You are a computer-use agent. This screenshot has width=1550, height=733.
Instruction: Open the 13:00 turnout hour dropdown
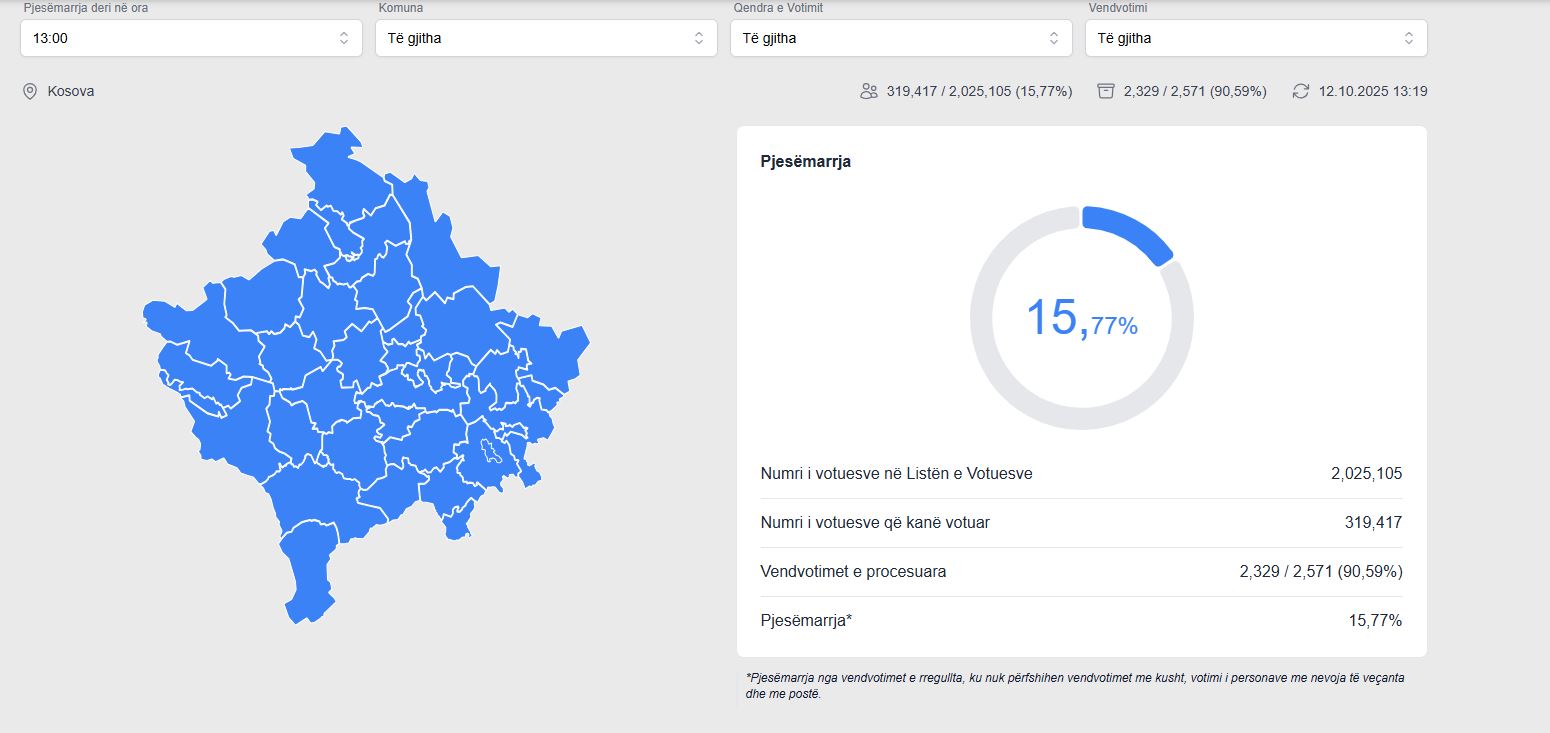tap(191, 38)
